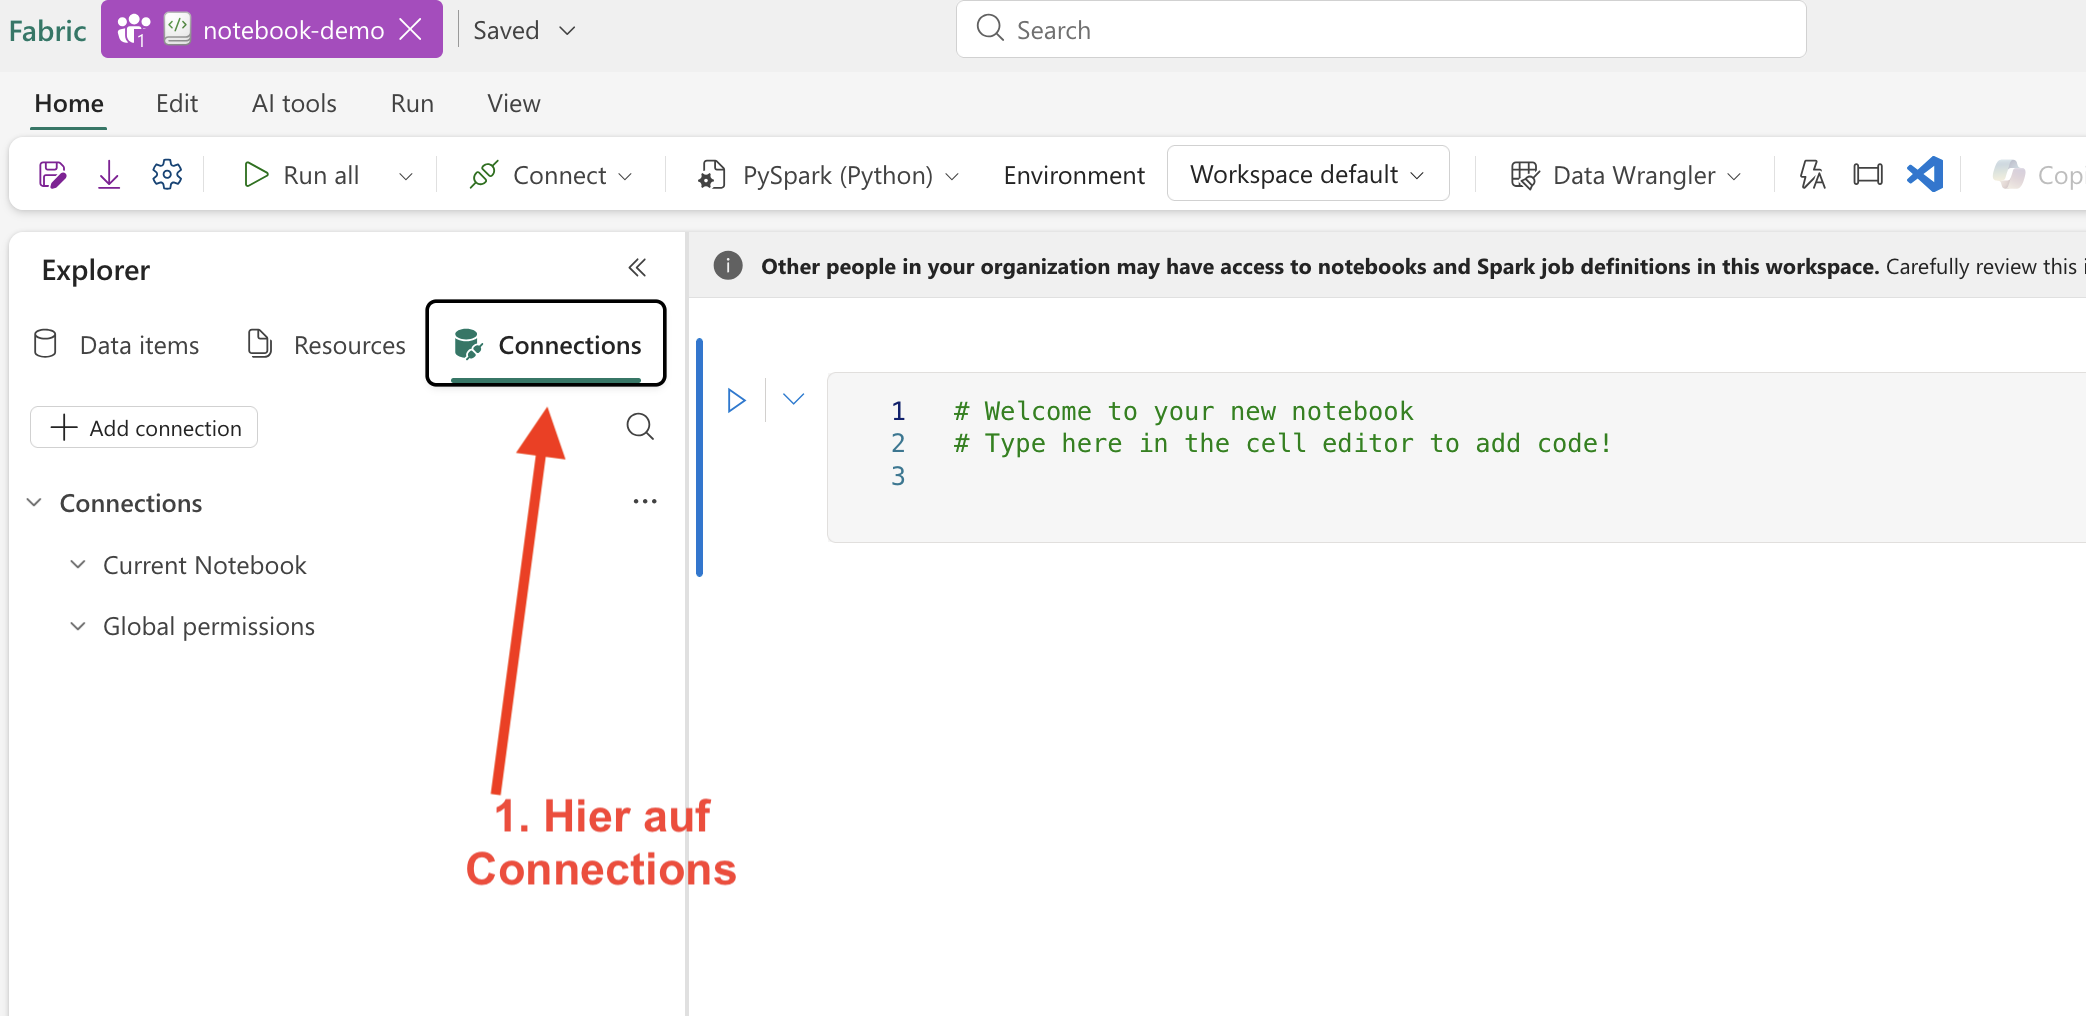Viewport: 2086px width, 1016px height.
Task: Close the notebook-demo tab
Action: (411, 30)
